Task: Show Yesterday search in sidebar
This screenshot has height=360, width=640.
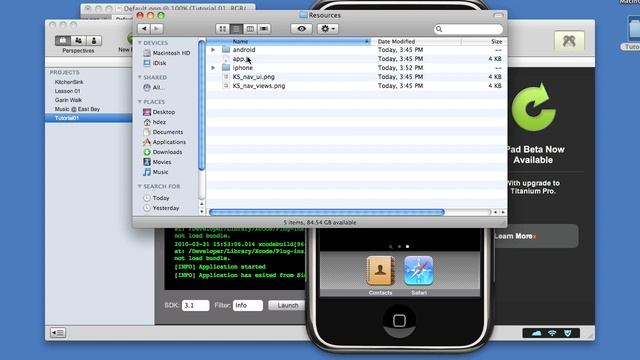Action: (x=161, y=208)
